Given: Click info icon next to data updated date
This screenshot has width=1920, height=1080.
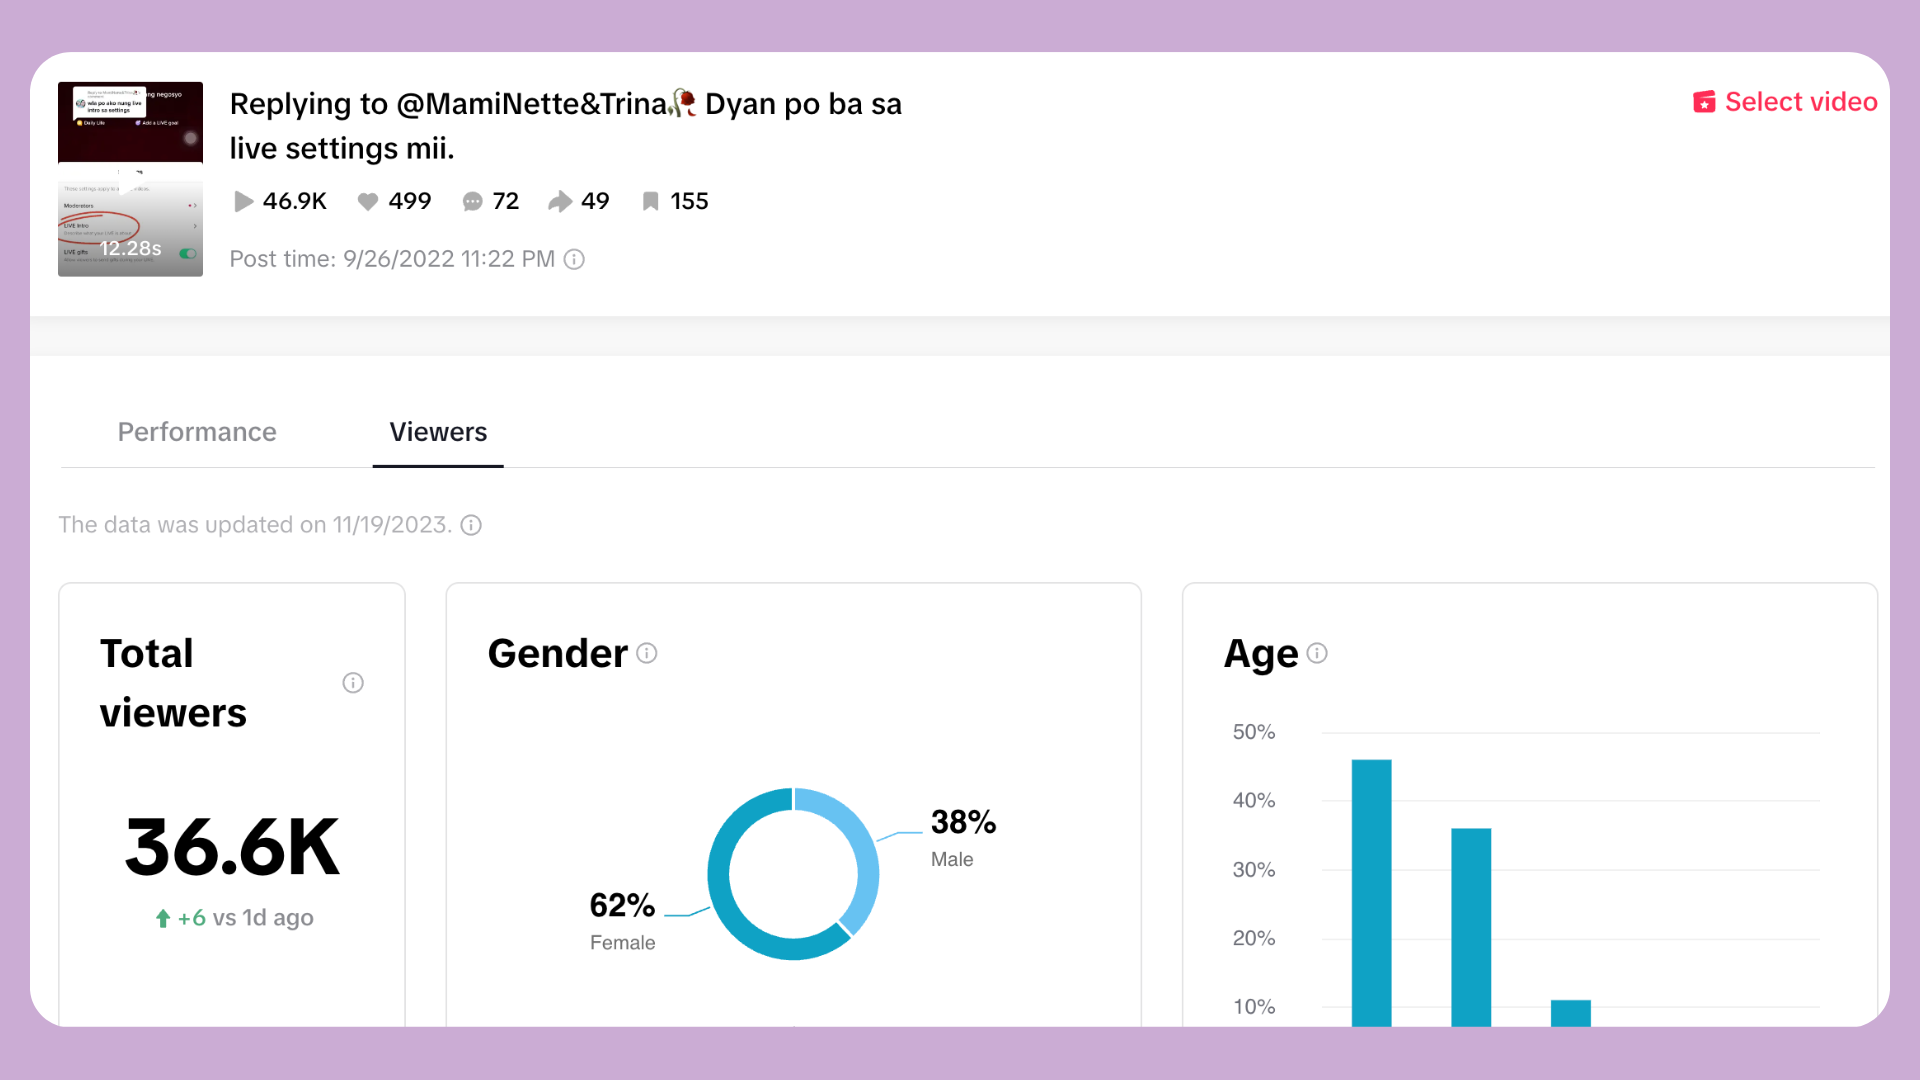Looking at the screenshot, I should (471, 526).
